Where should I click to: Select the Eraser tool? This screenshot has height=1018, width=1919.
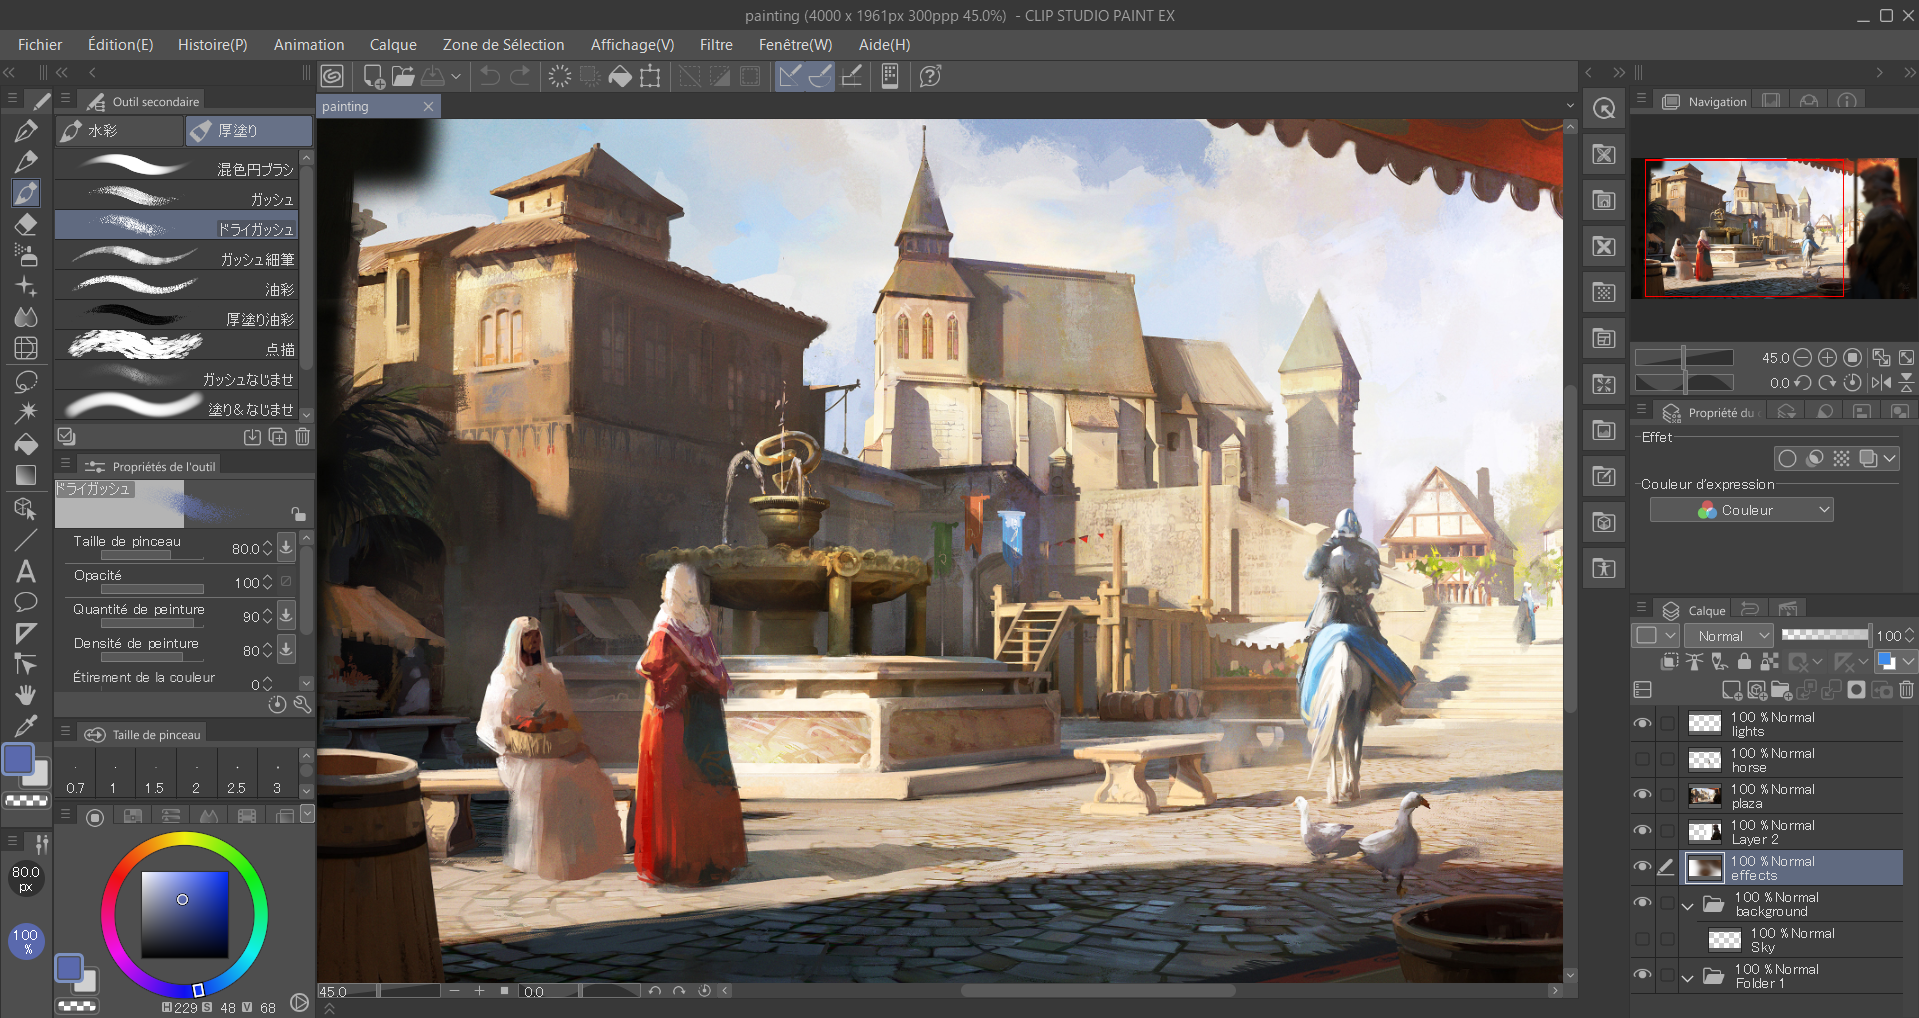click(x=26, y=223)
